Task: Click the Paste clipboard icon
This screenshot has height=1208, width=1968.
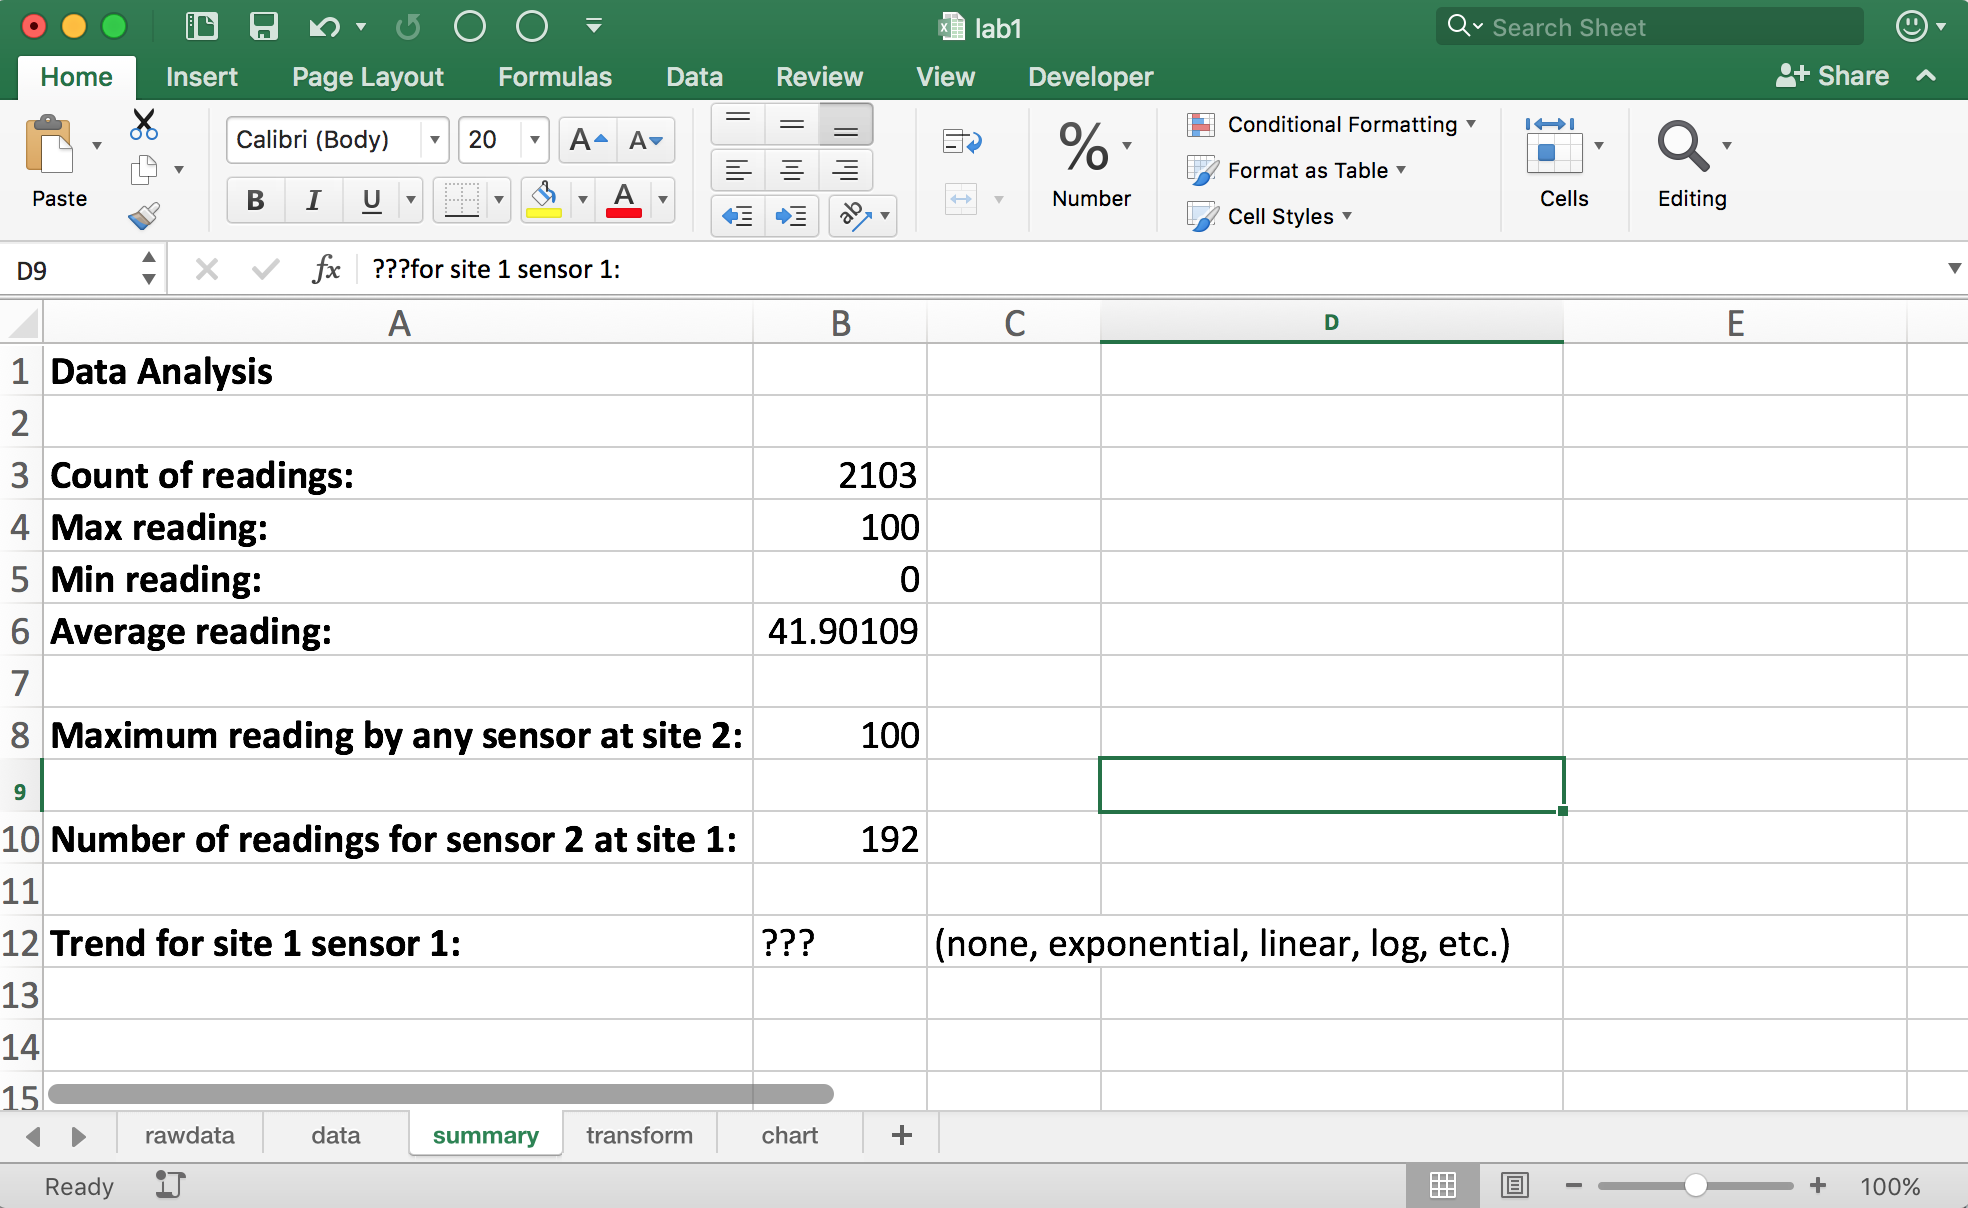Action: [49, 146]
